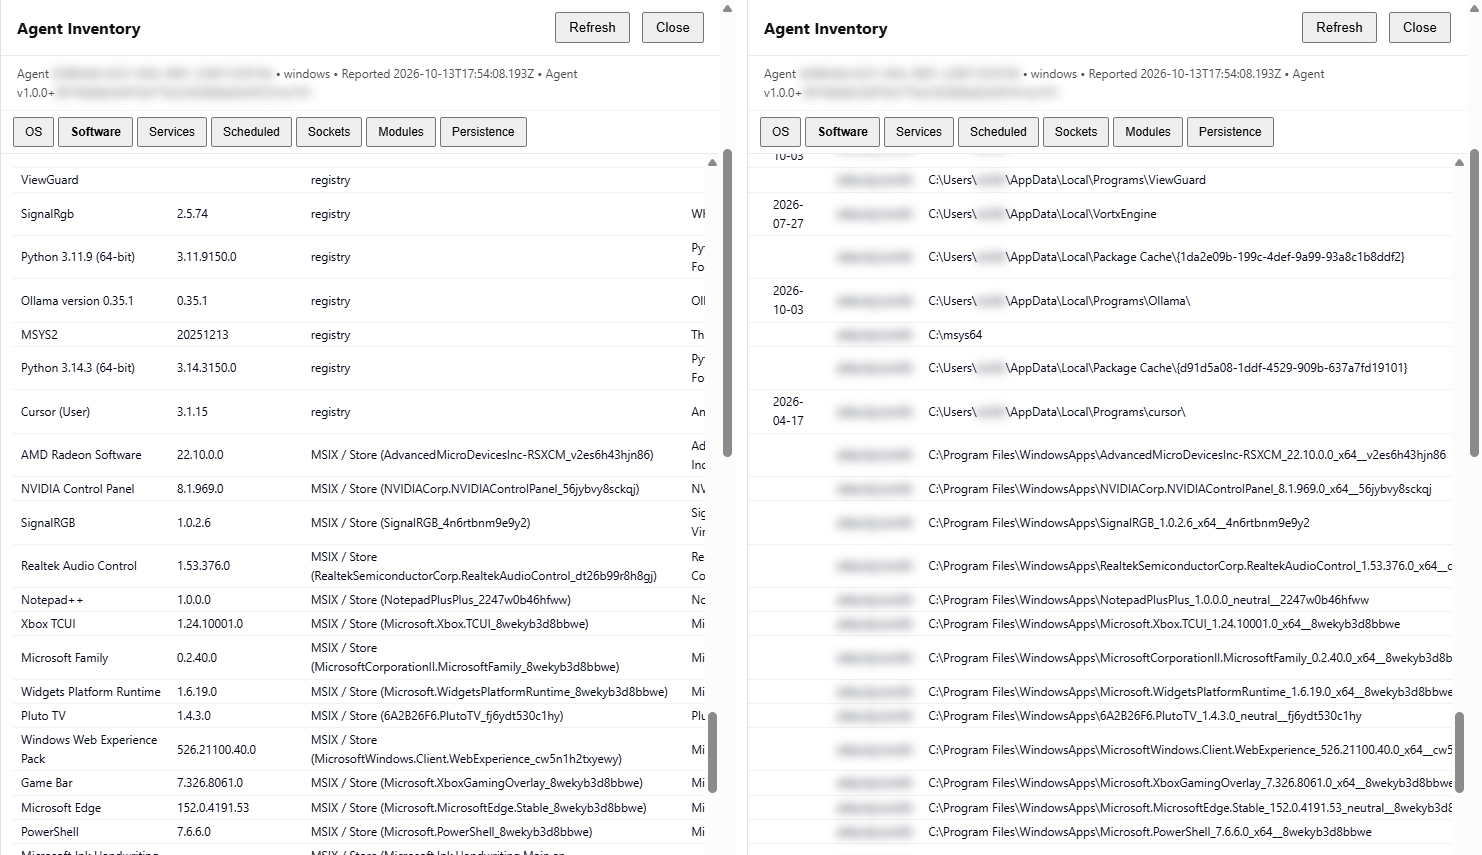Click the scroll-up arrow in the left software list
The image size is (1482, 855).
[x=712, y=162]
